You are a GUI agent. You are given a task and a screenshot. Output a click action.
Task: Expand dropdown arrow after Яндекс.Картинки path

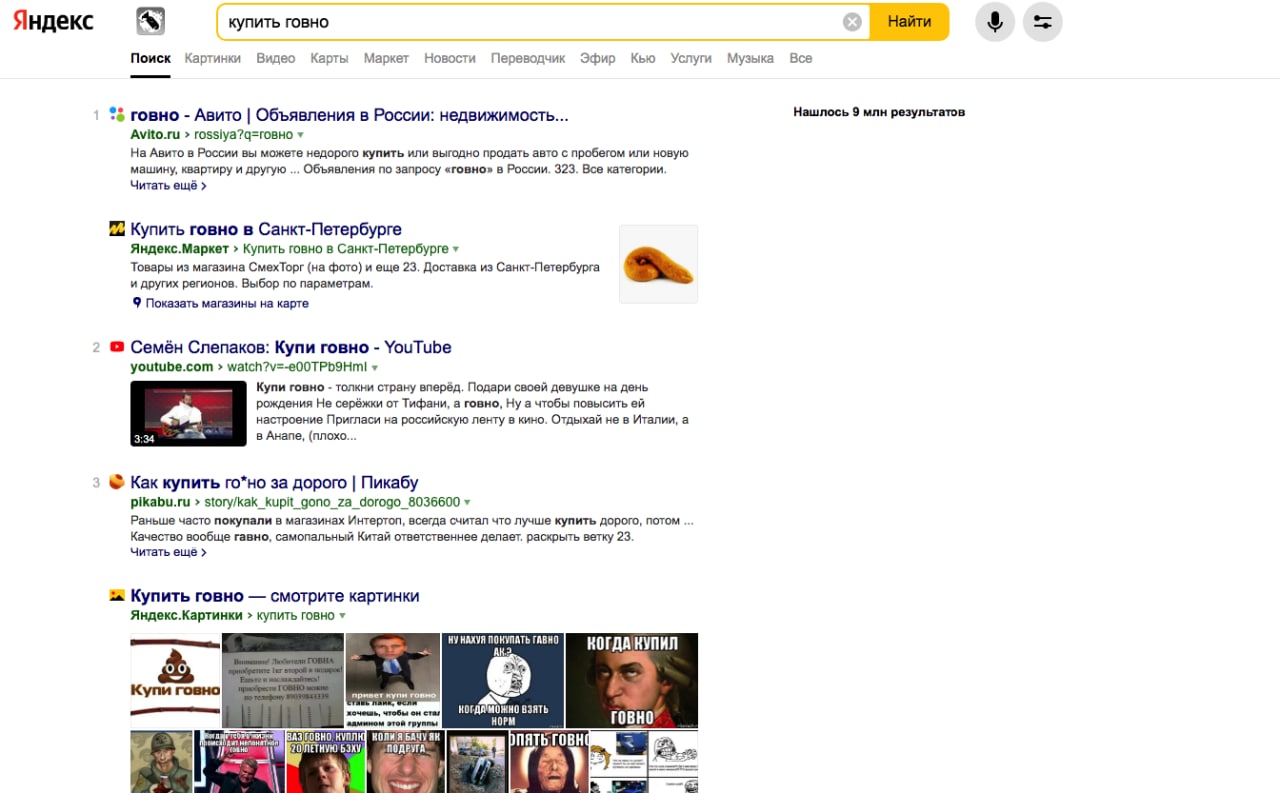[x=342, y=617]
